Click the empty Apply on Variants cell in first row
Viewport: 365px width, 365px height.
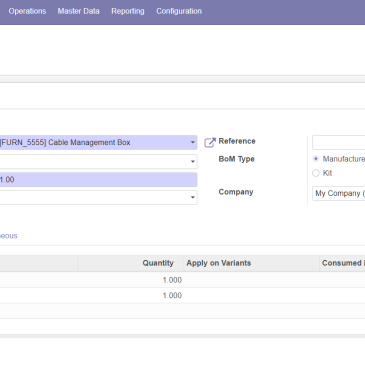pos(251,280)
